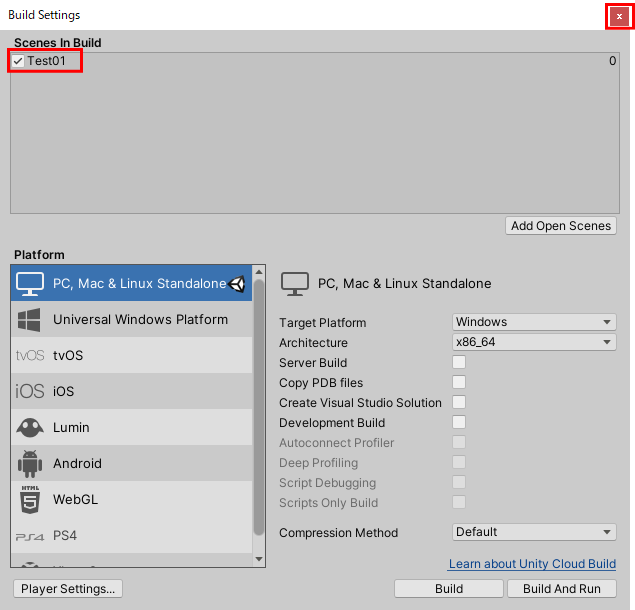Click the monitor icon in the right details header
The height and width of the screenshot is (610, 635).
point(295,284)
